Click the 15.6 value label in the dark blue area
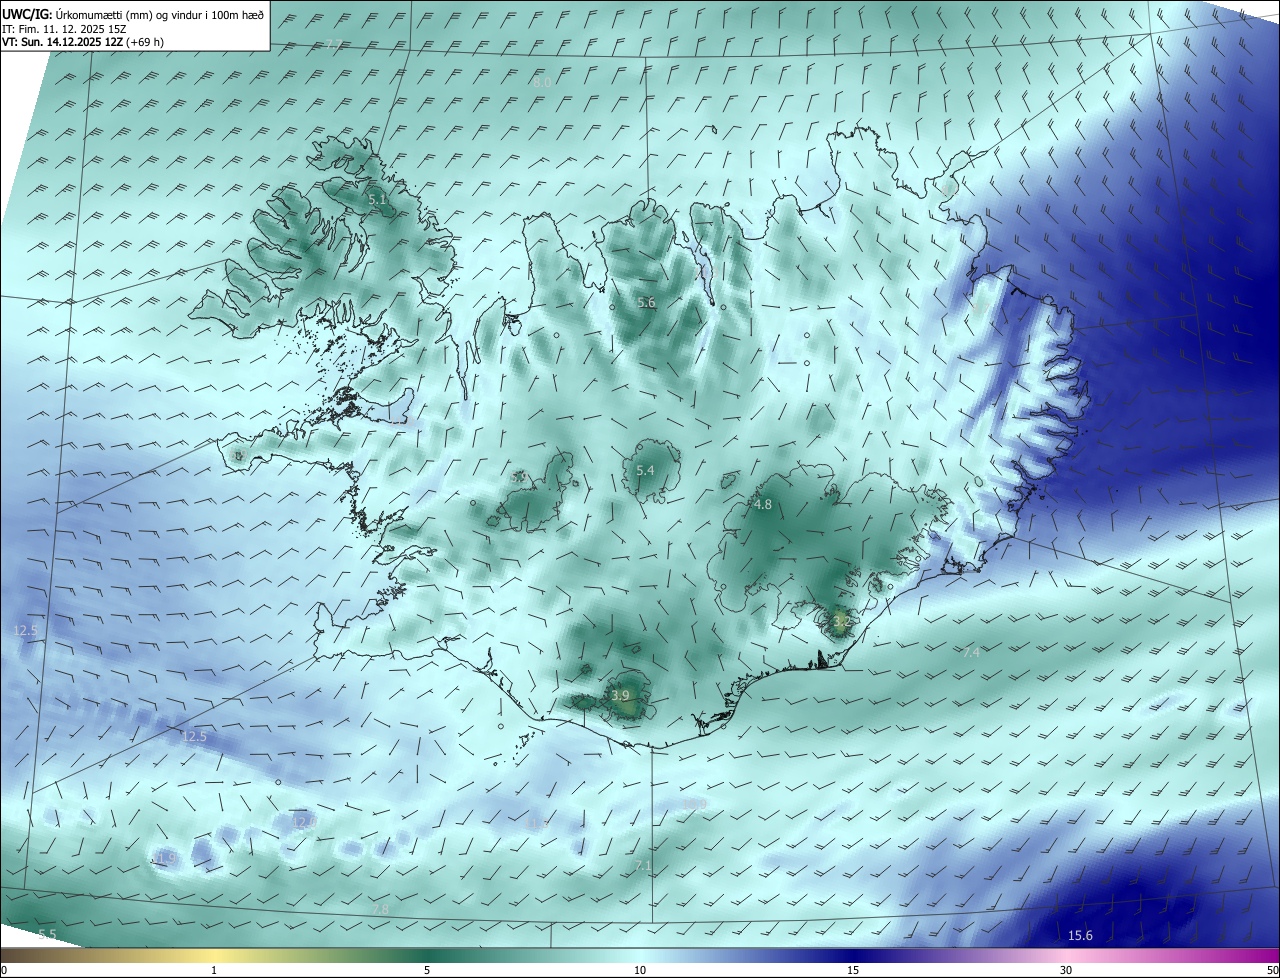This screenshot has width=1280, height=978. 1080,935
